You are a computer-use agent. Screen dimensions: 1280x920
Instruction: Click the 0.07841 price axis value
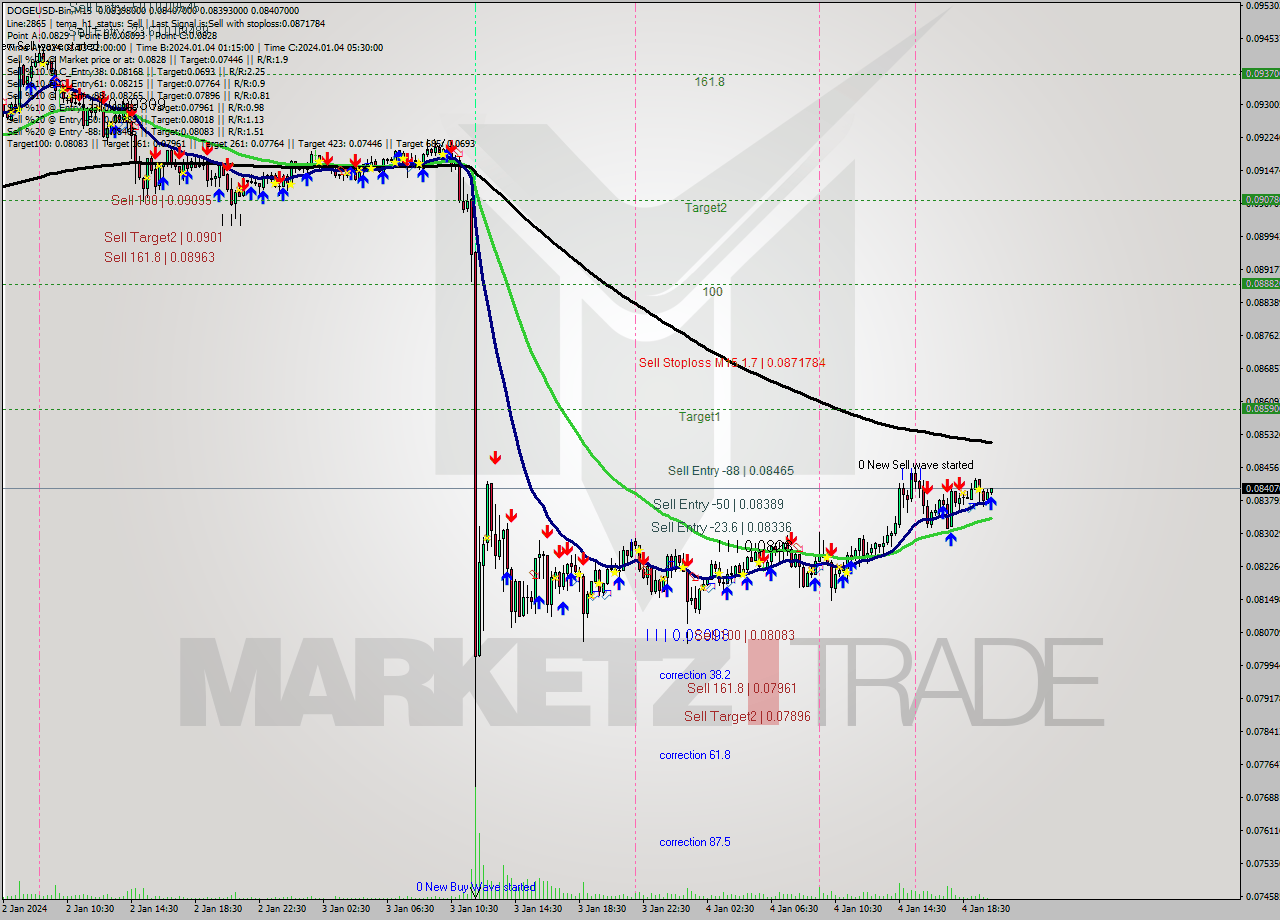1261,731
